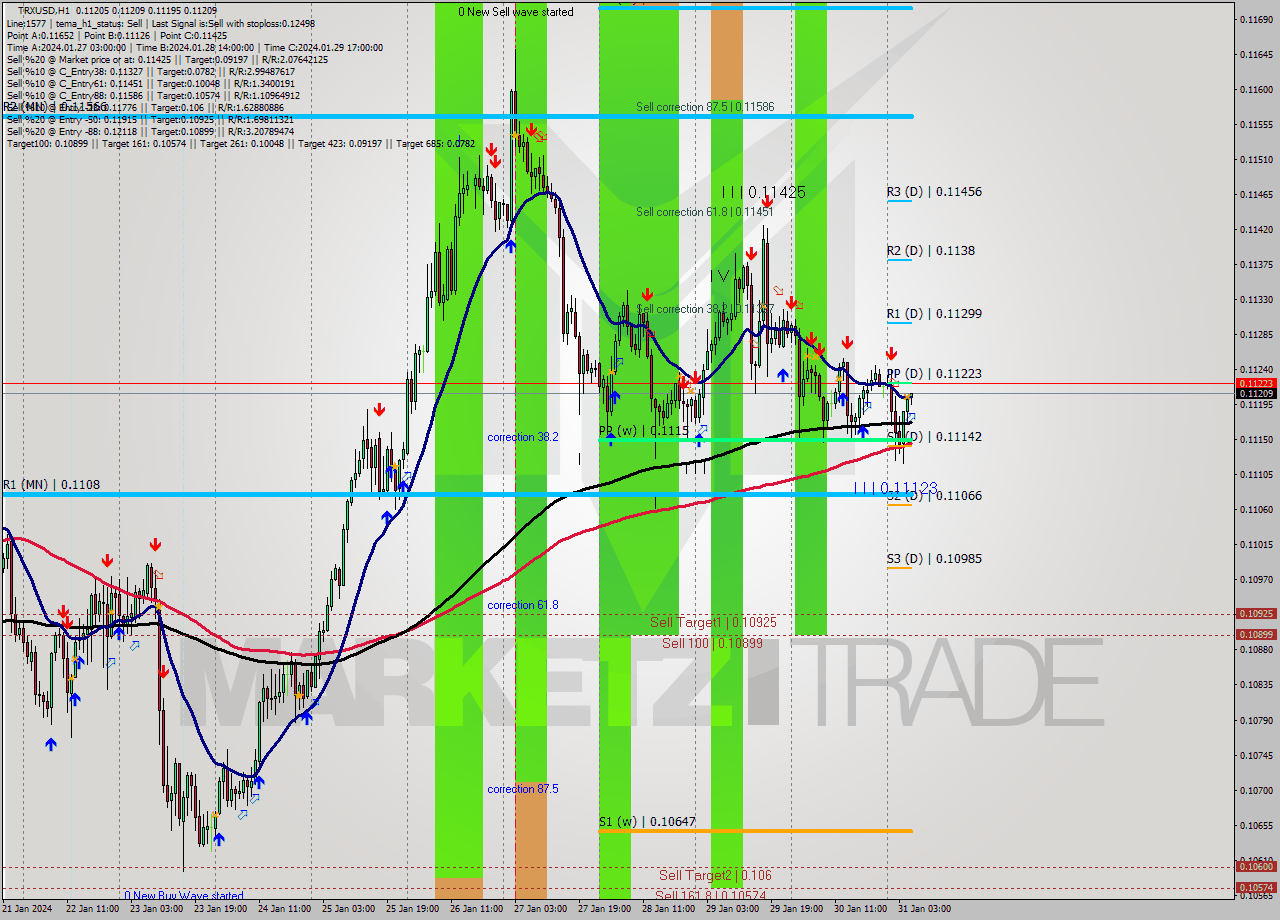Select the 'R2 (D) | 0.1138' pivot label

[931, 251]
